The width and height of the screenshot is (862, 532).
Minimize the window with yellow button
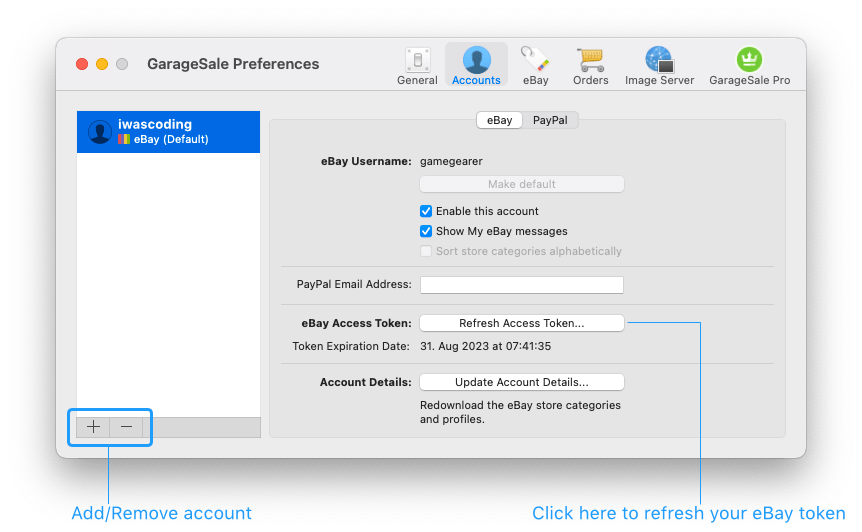(x=102, y=64)
